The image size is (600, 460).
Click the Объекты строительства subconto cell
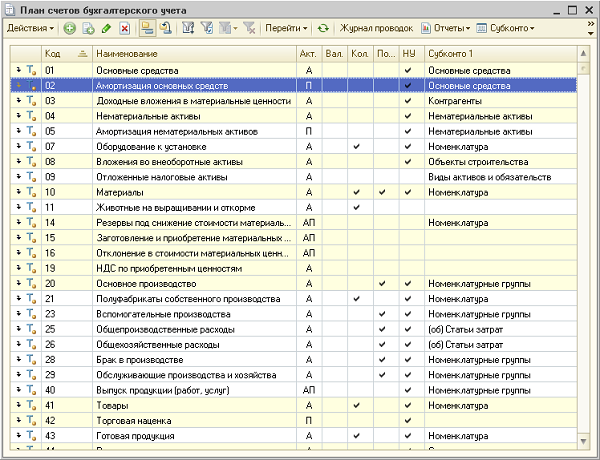501,162
